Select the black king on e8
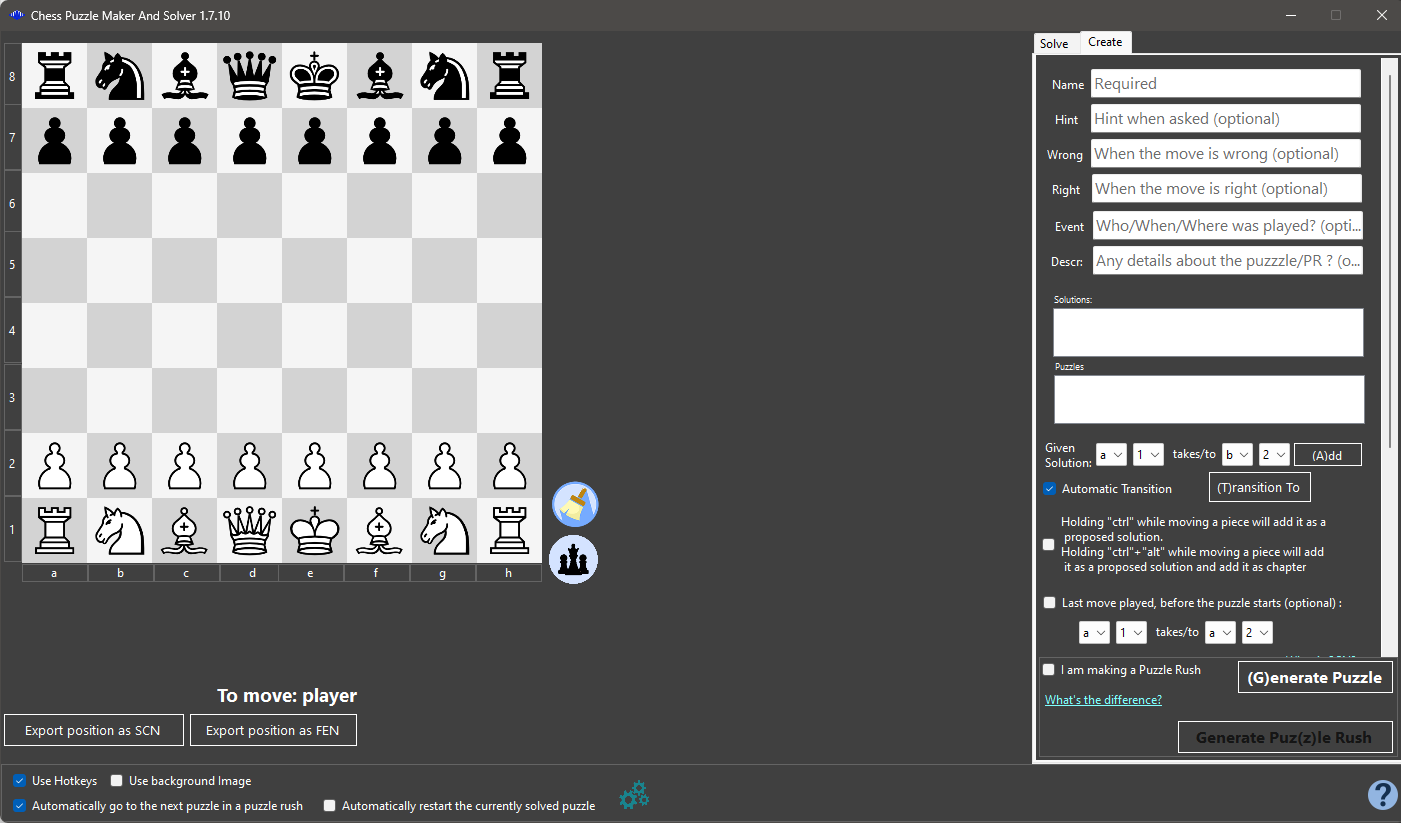Image resolution: width=1401 pixels, height=823 pixels. pyautogui.click(x=315, y=75)
